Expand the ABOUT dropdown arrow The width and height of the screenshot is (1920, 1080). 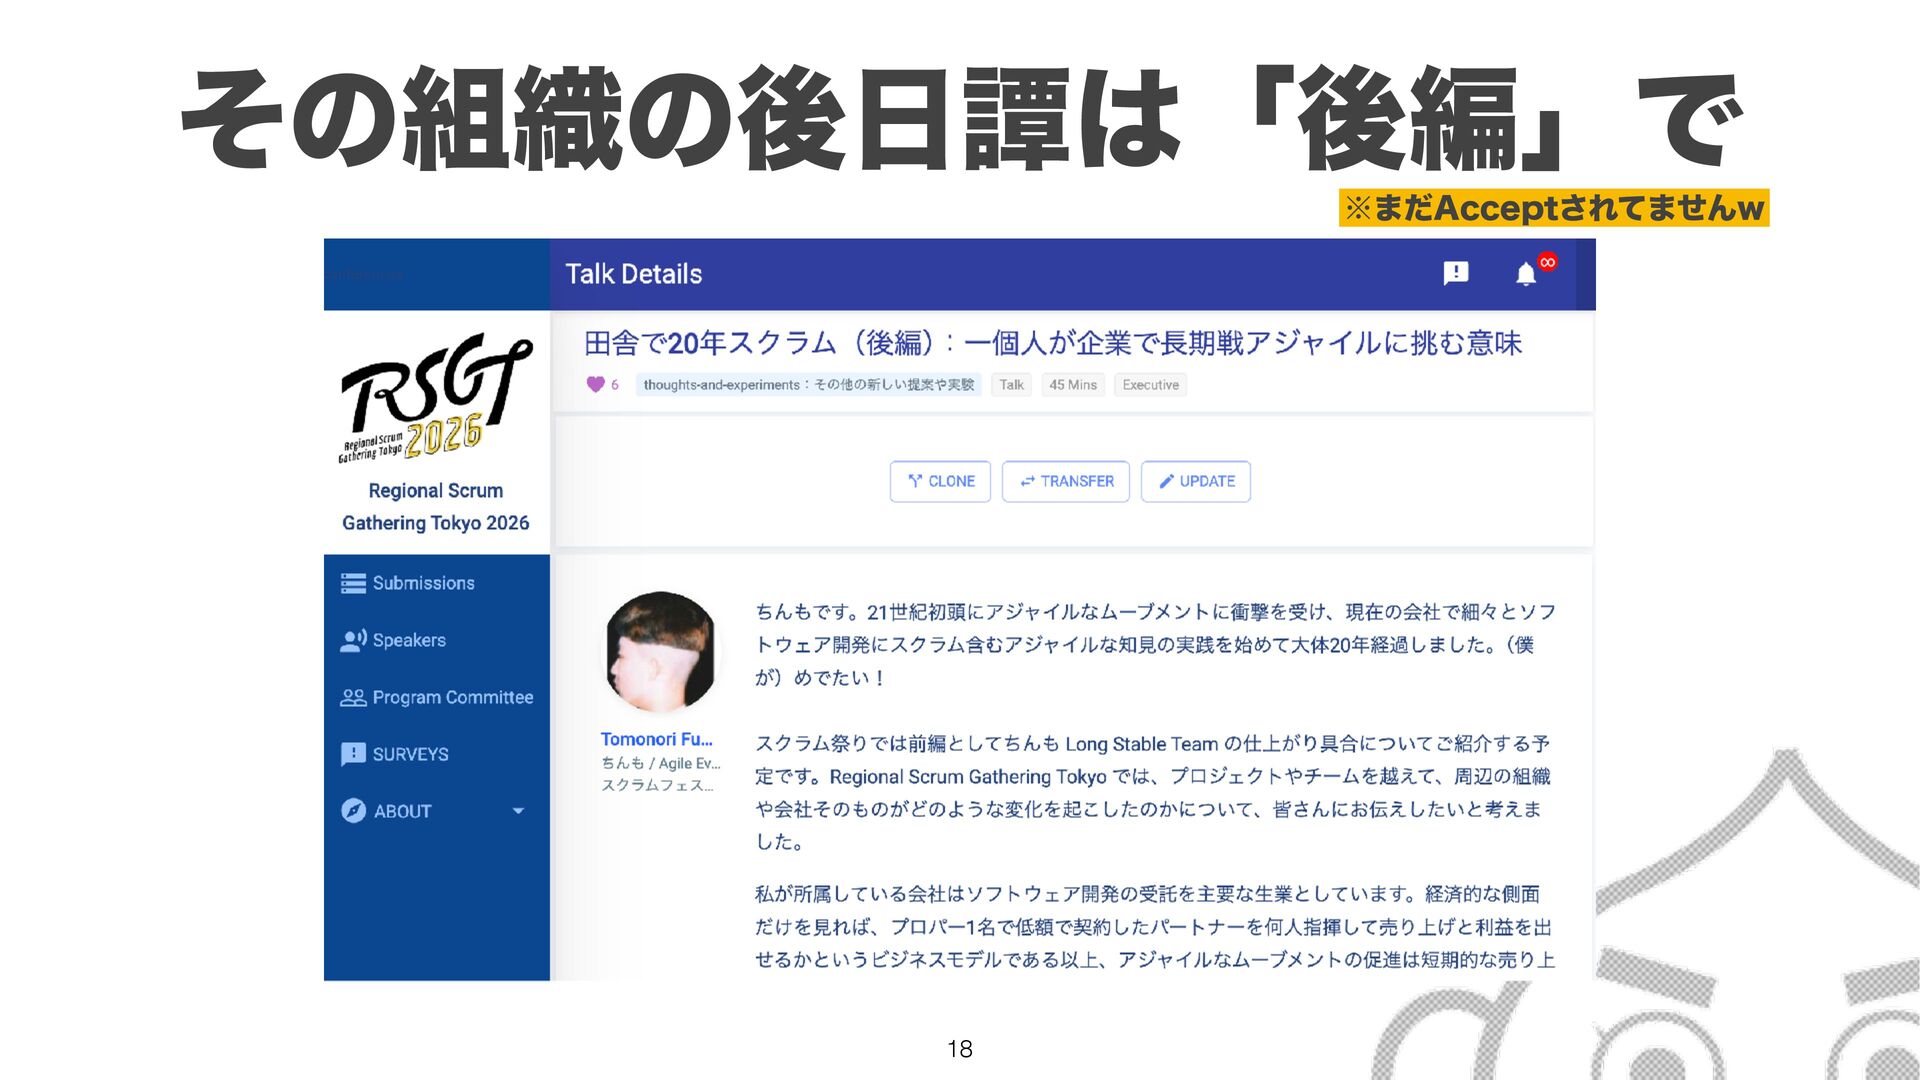[x=518, y=811]
